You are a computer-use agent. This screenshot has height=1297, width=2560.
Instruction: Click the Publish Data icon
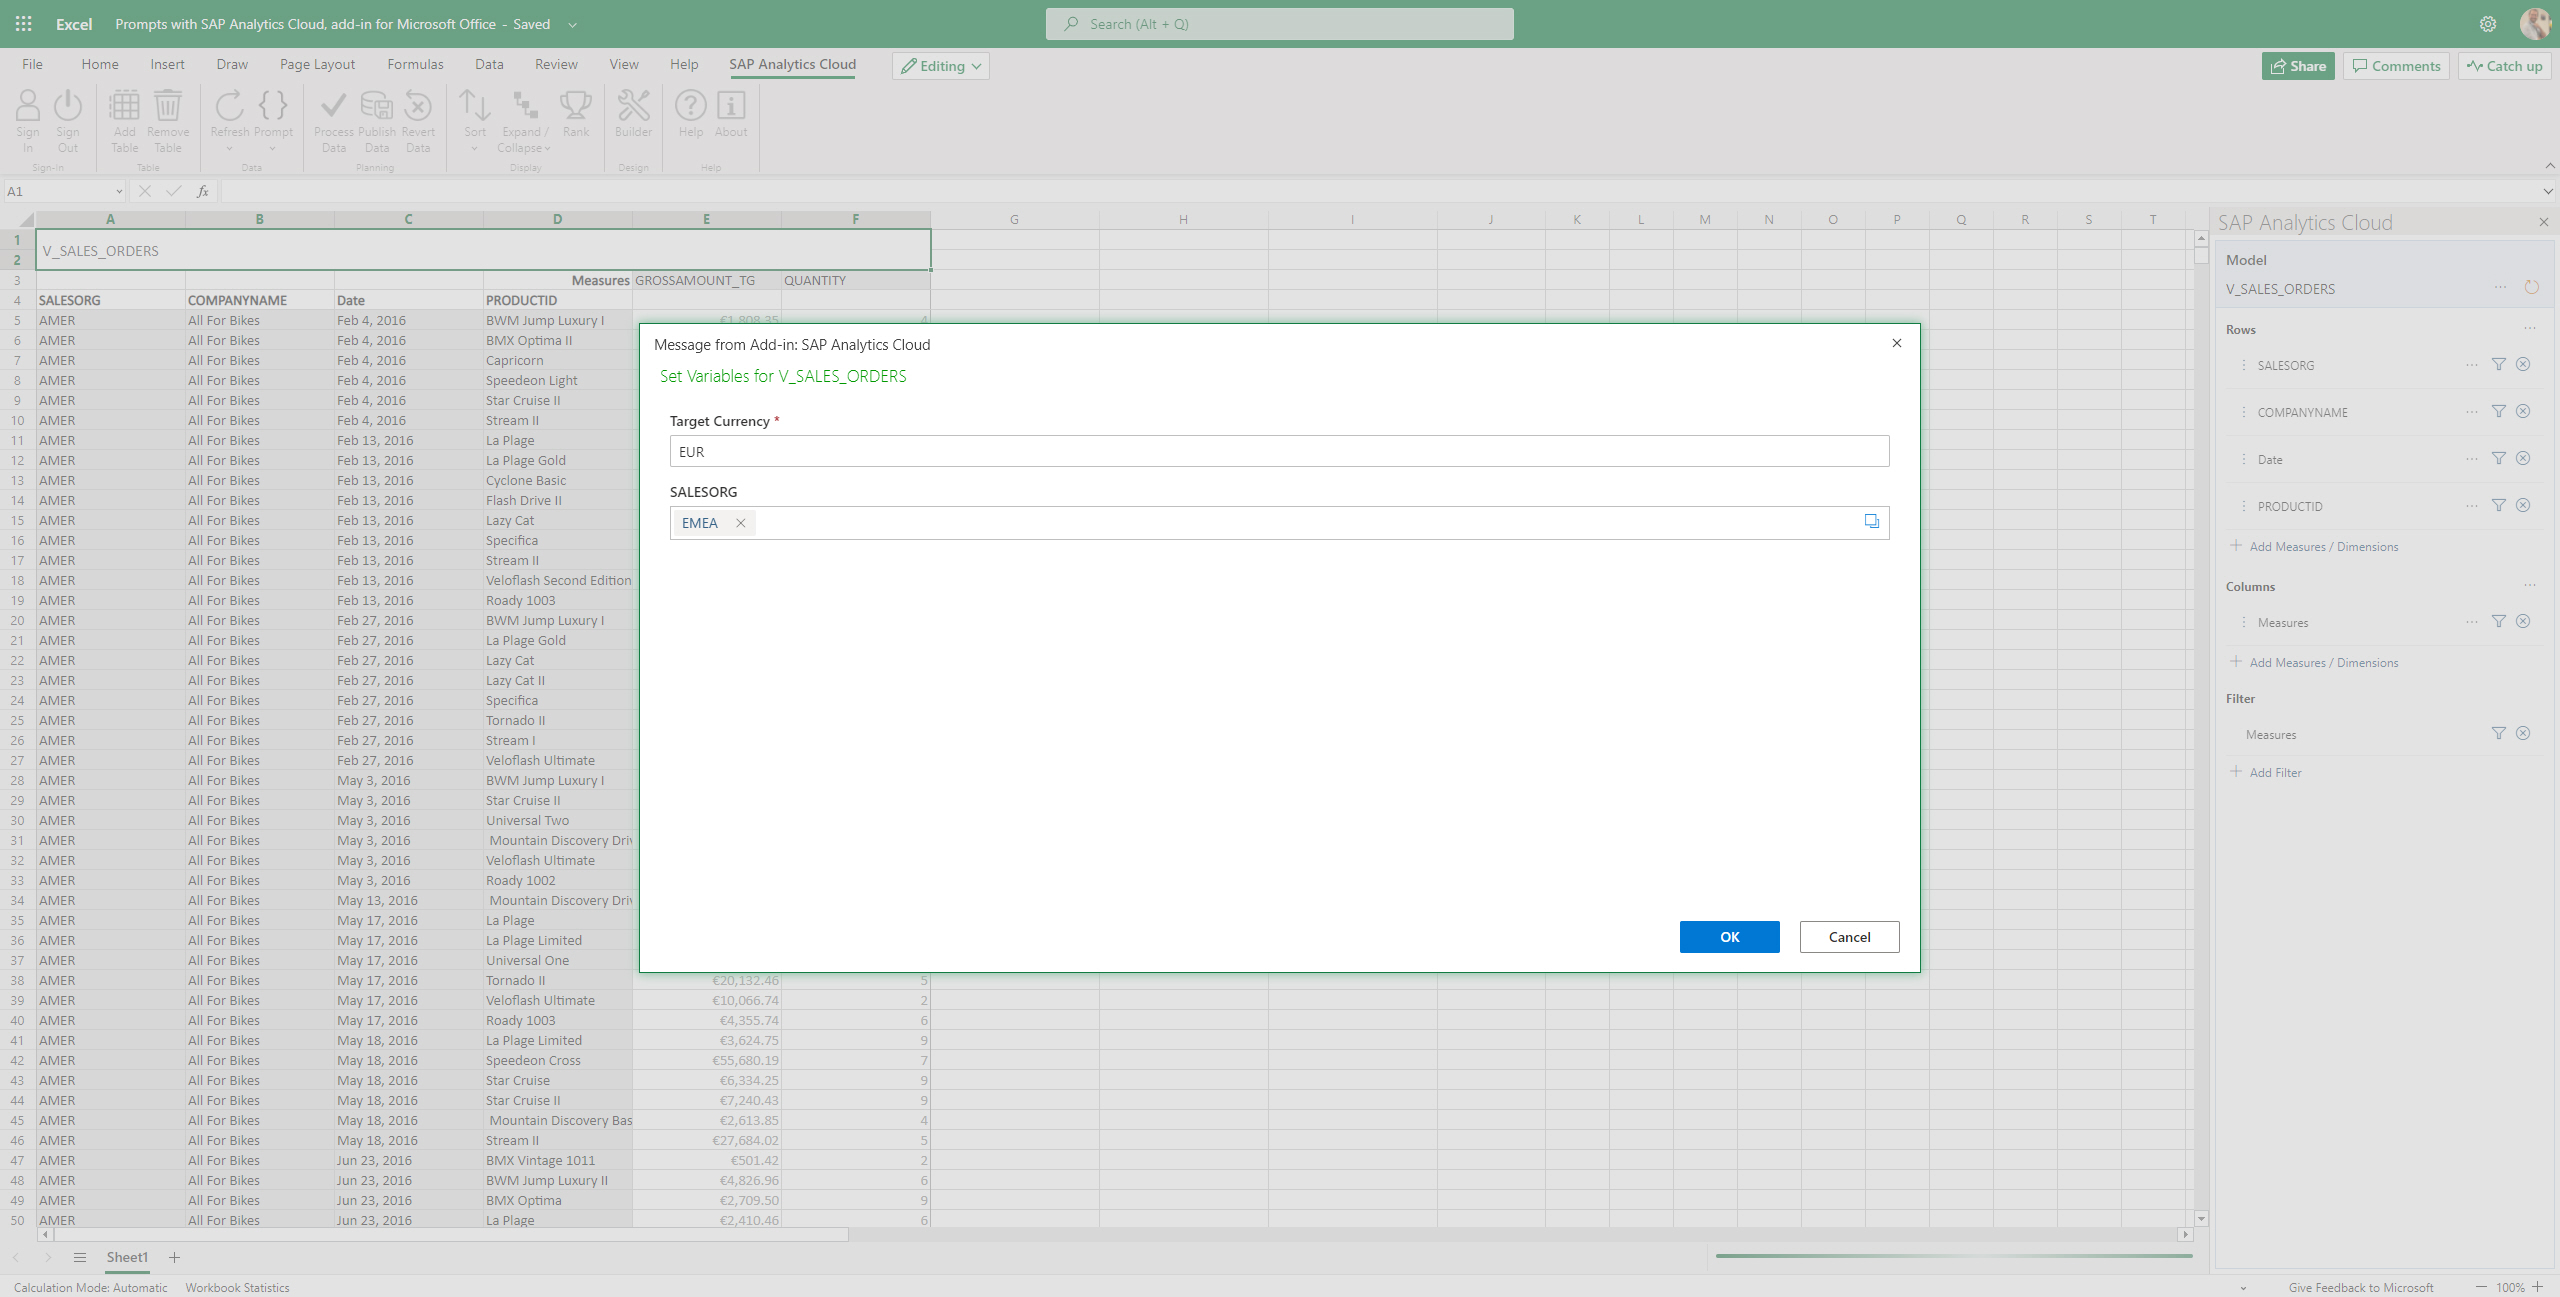377,106
